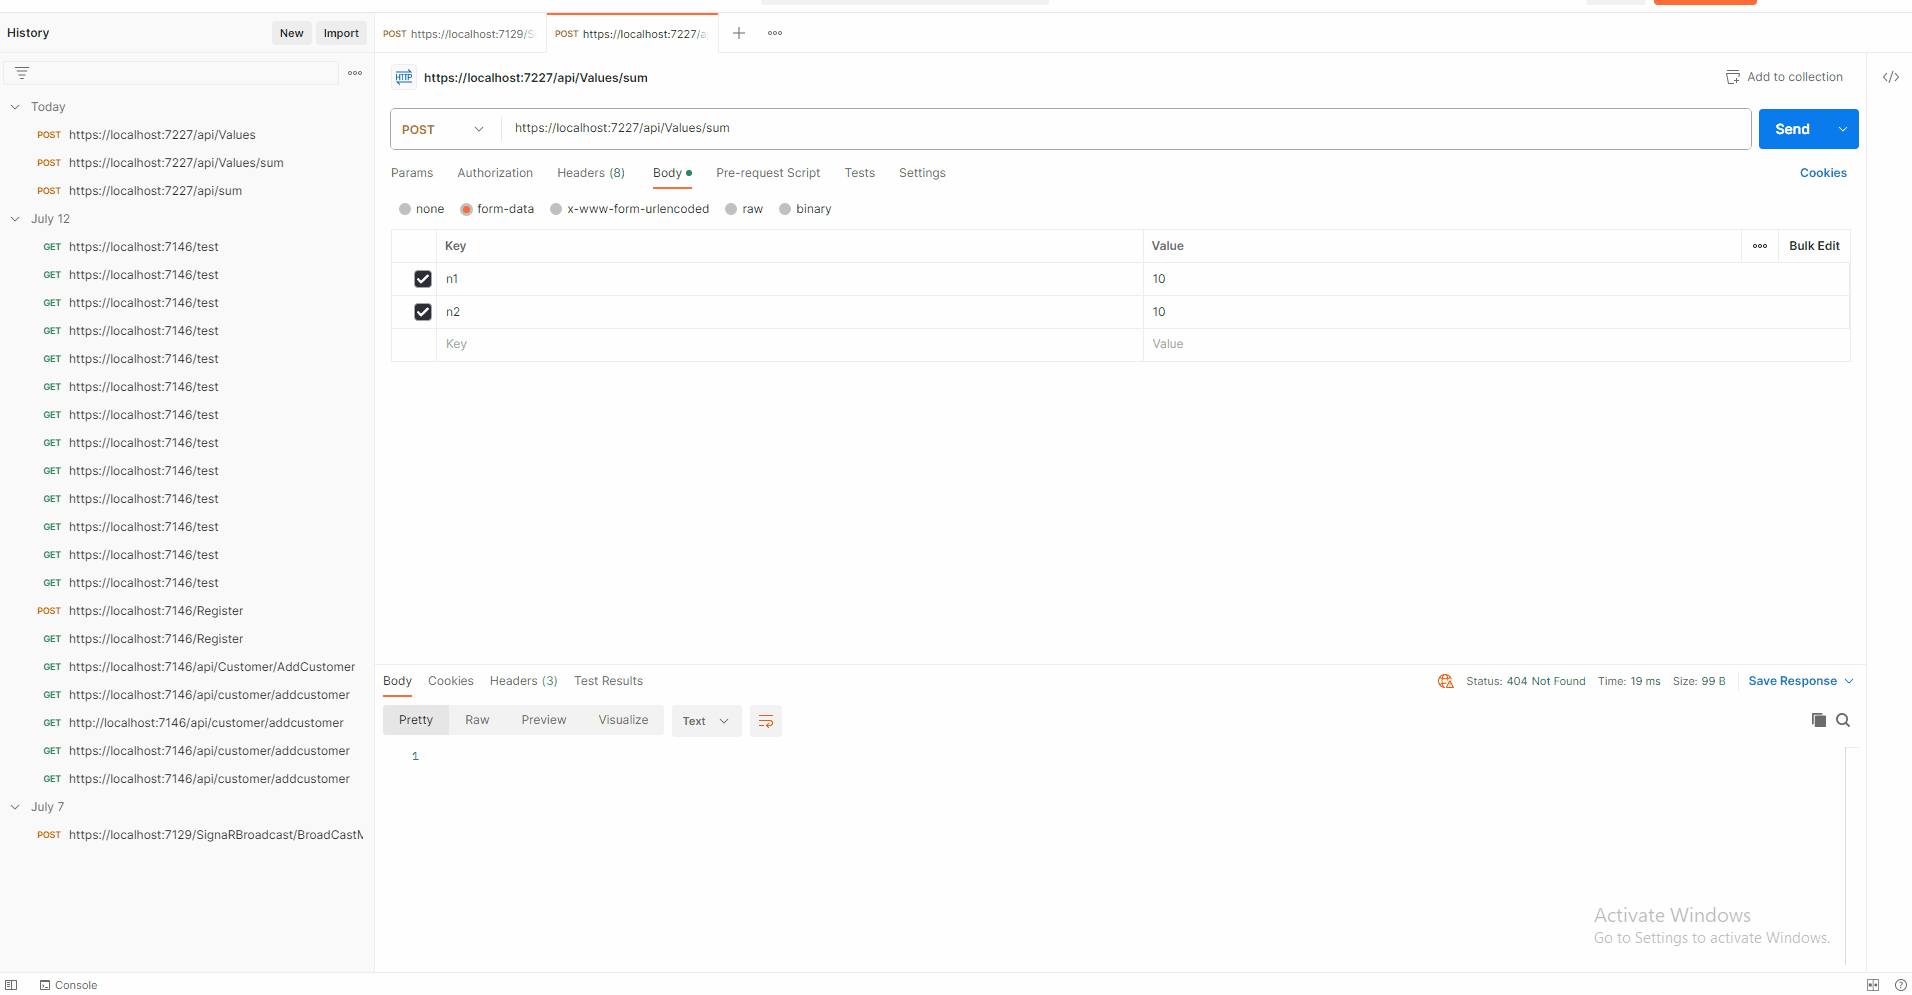
Task: Switch to the Tests tab
Action: click(x=859, y=173)
